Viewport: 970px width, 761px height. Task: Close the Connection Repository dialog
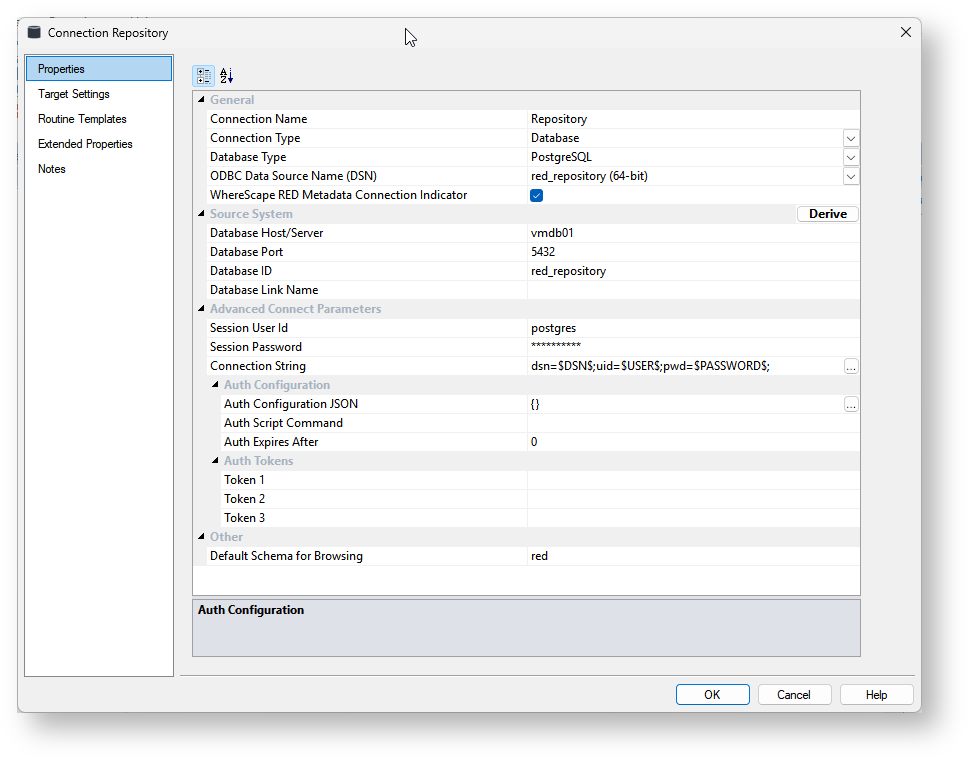click(906, 32)
